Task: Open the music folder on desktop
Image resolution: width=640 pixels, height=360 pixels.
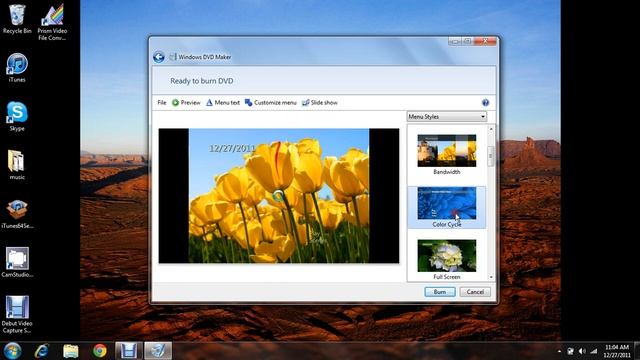Action: 17,165
